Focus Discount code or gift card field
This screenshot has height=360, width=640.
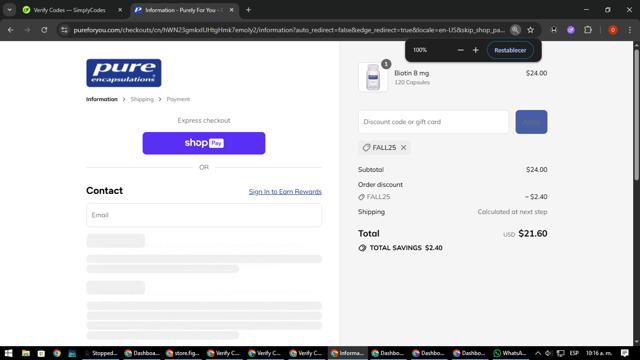pos(433,122)
